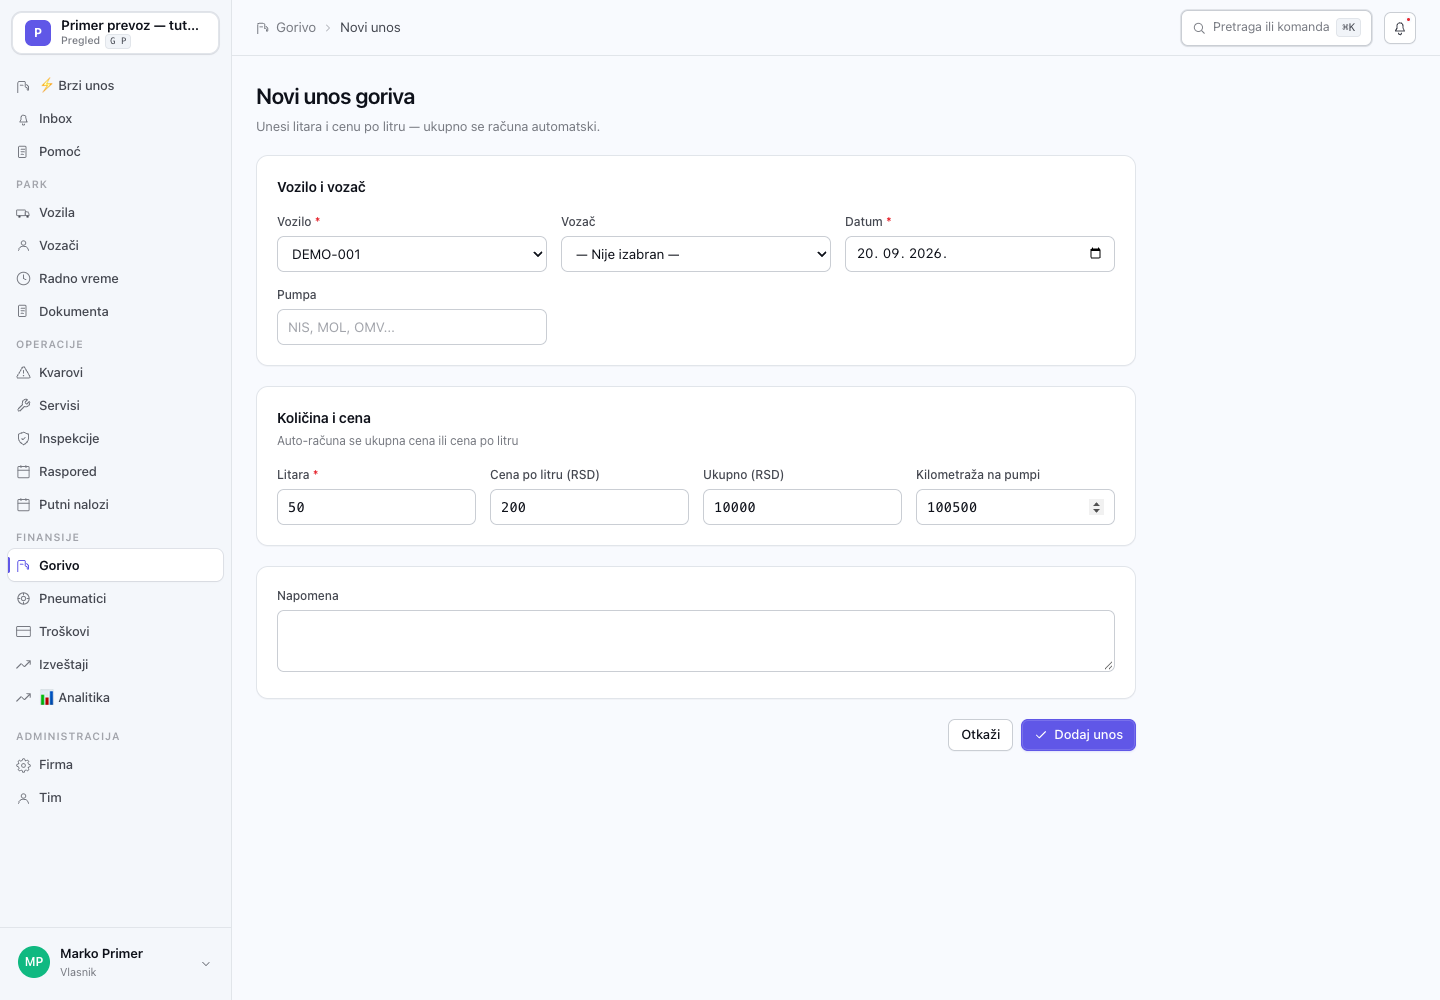Click the Radno vreme clock icon
This screenshot has height=1000, width=1440.
coord(23,279)
